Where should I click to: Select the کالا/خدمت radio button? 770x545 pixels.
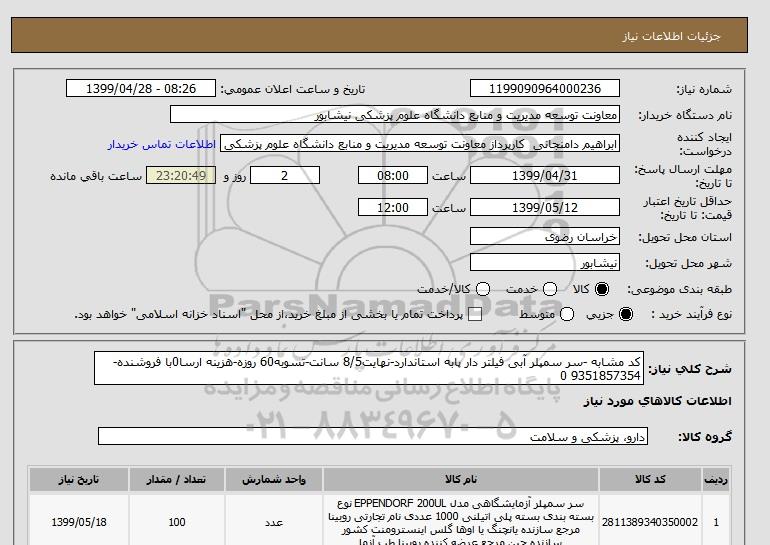coord(483,289)
